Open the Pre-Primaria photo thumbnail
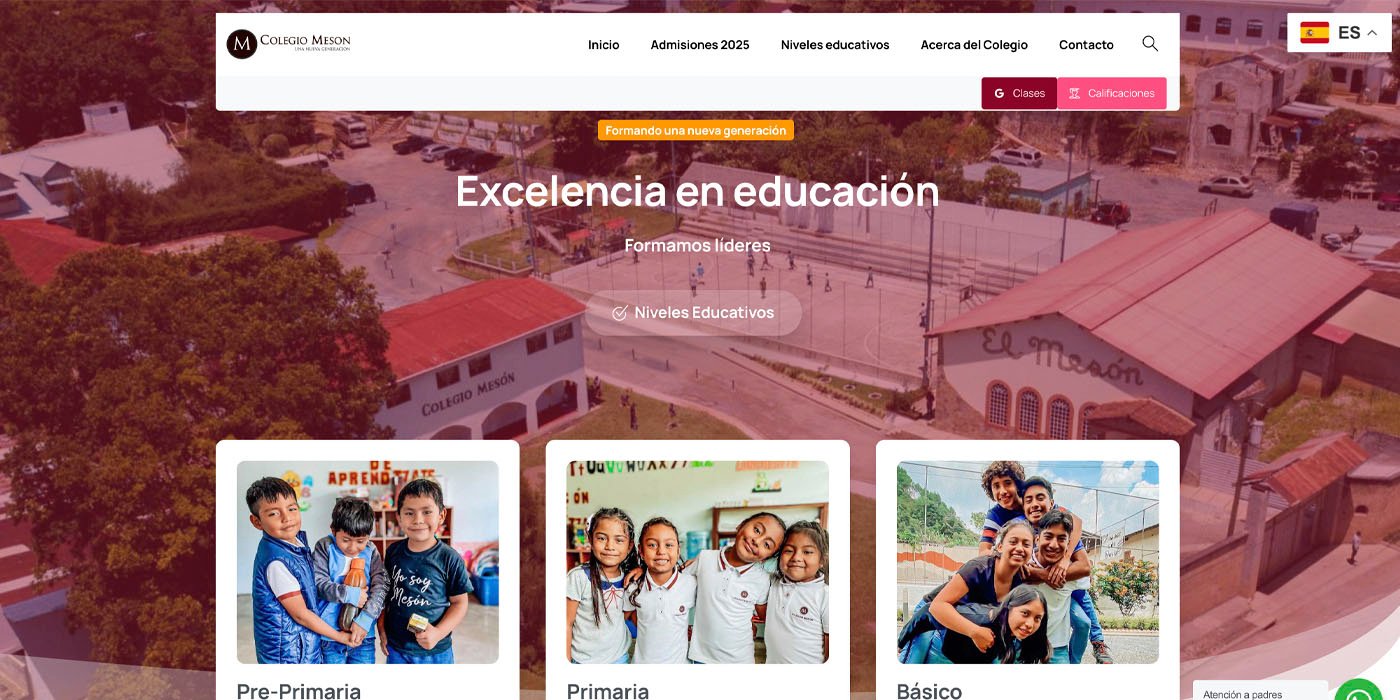Screen dimensions: 1400x700 pos(368,562)
